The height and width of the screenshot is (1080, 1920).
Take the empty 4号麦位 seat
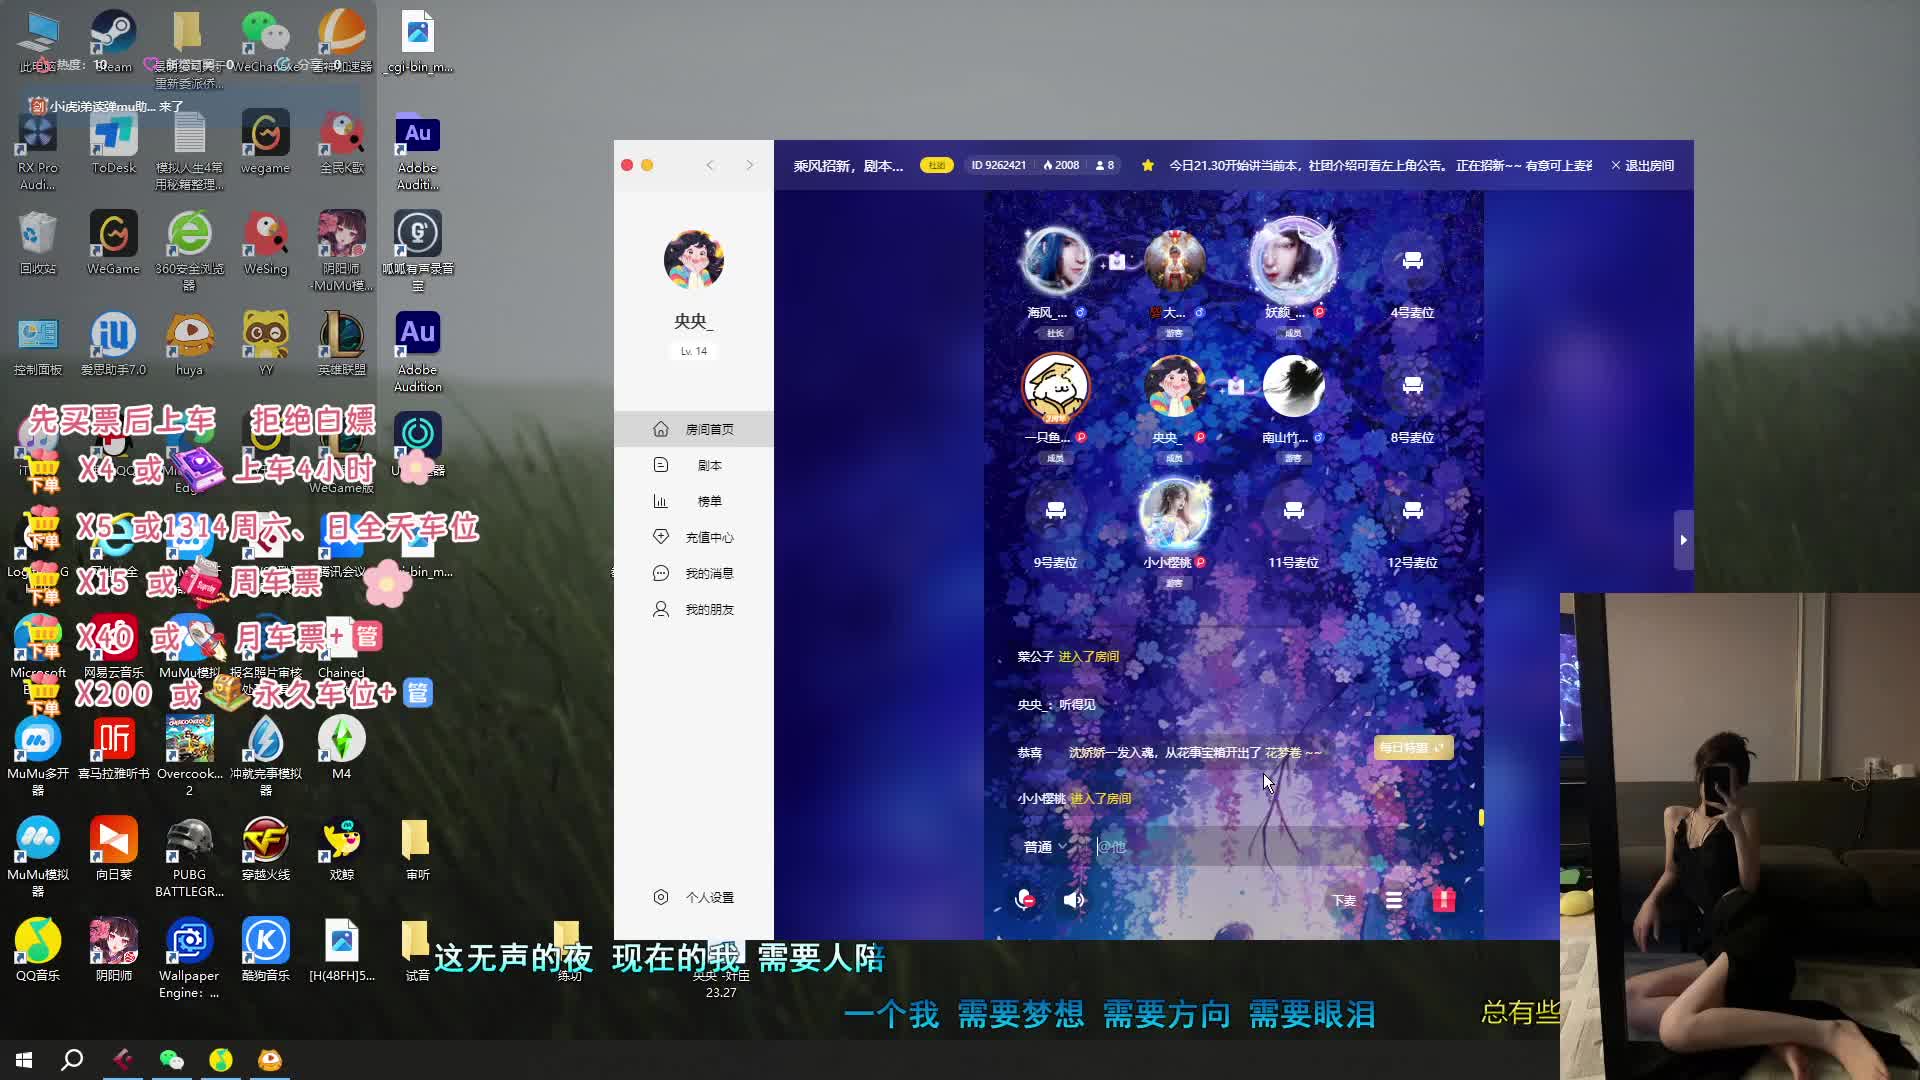tap(1412, 262)
